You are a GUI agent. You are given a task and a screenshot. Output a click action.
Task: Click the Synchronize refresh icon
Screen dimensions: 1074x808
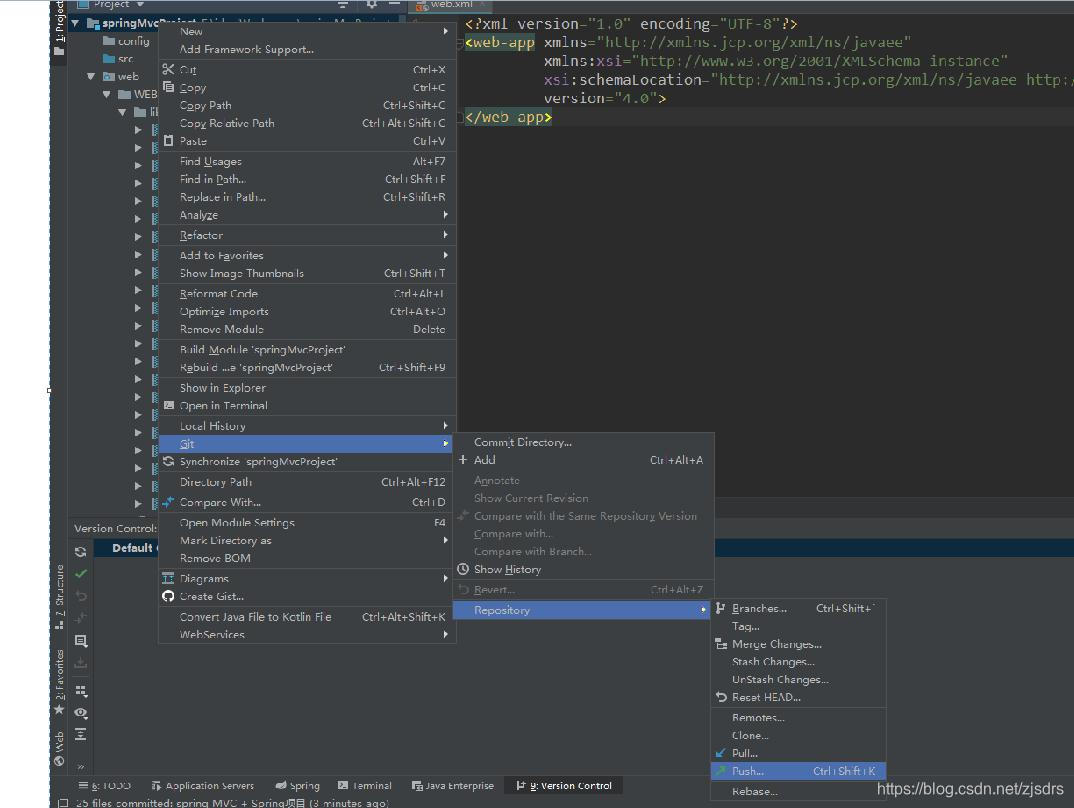168,462
